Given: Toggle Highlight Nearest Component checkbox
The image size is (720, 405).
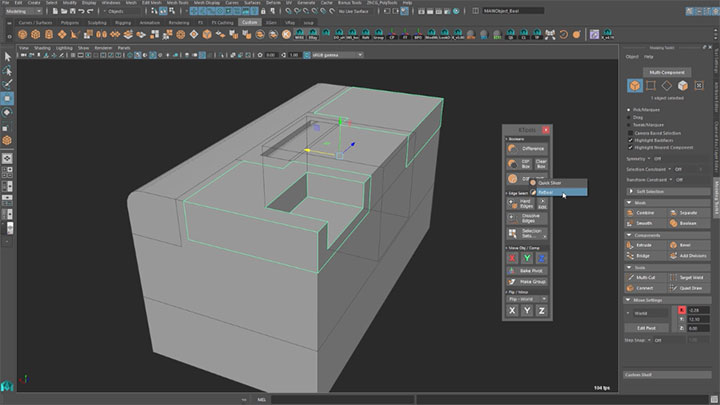Looking at the screenshot, I should tap(630, 147).
